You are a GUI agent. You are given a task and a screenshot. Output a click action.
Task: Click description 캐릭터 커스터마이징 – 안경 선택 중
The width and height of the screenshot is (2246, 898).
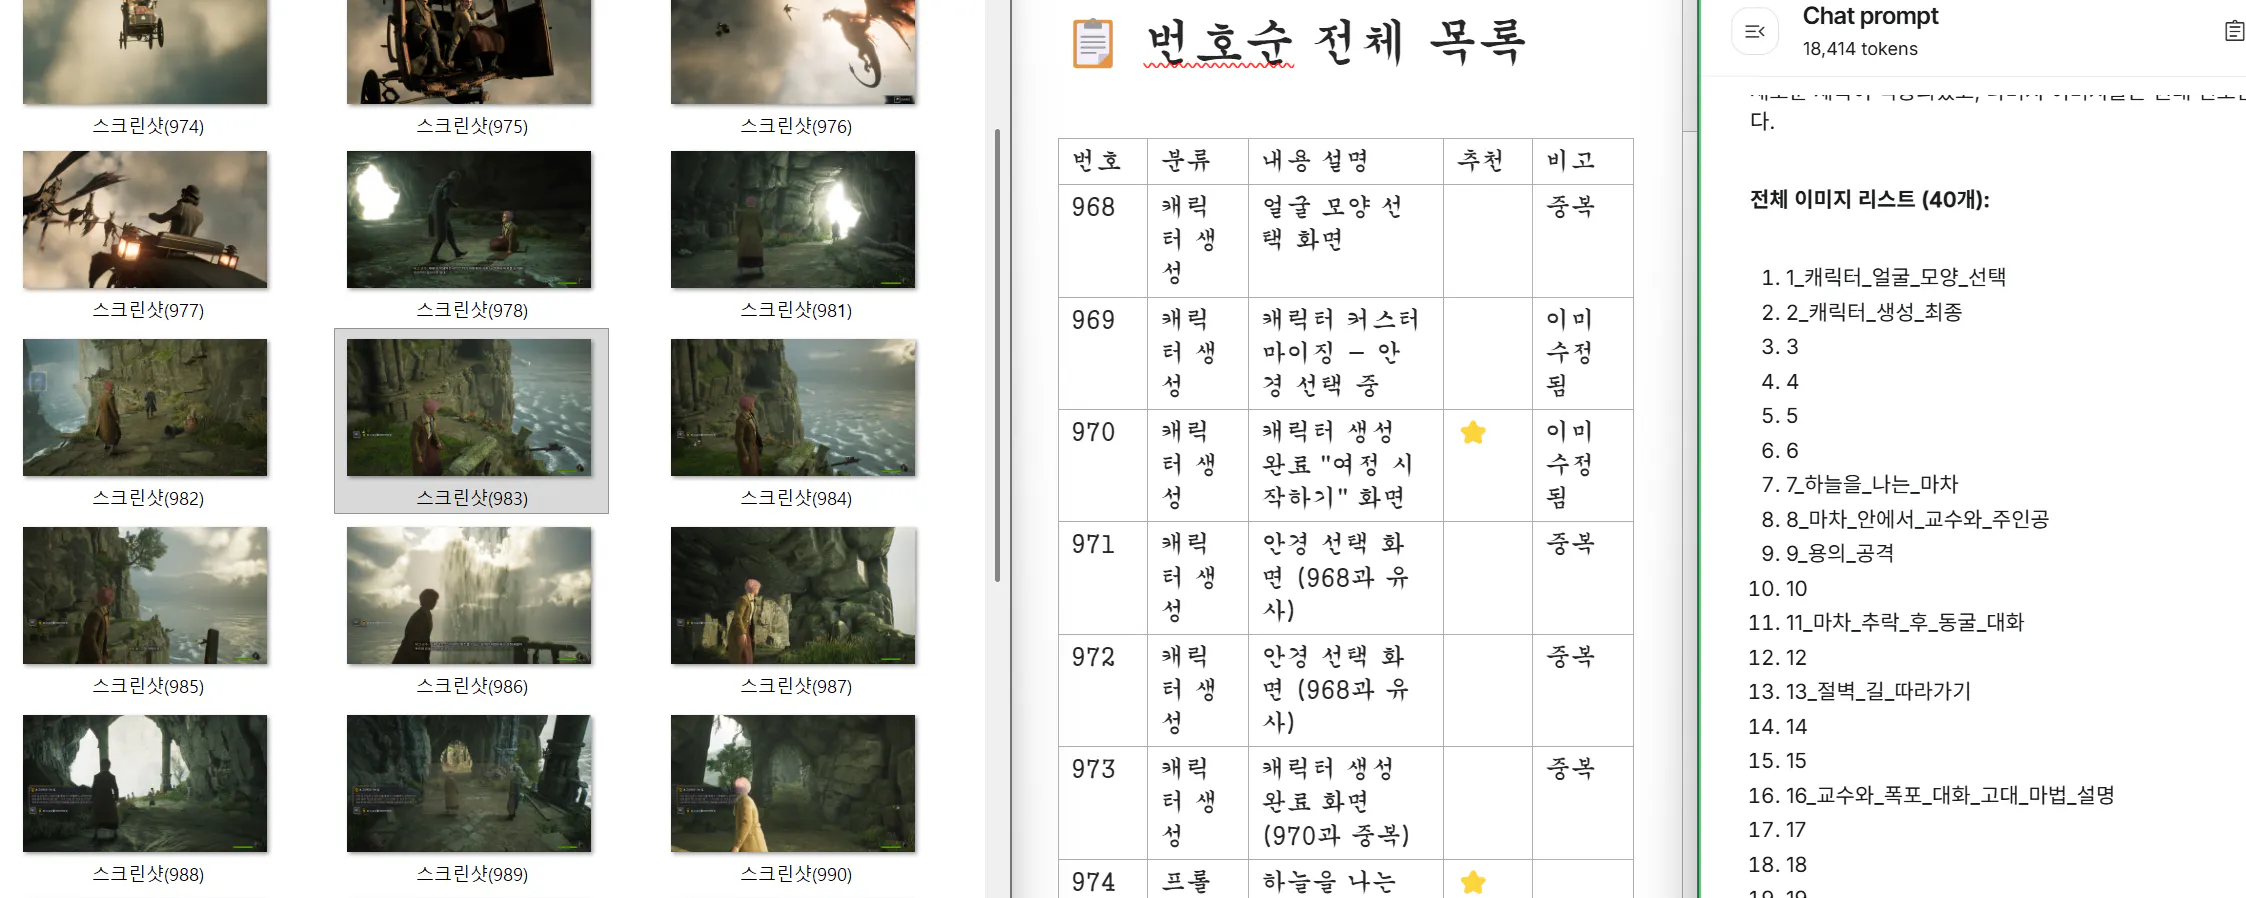pos(1340,352)
